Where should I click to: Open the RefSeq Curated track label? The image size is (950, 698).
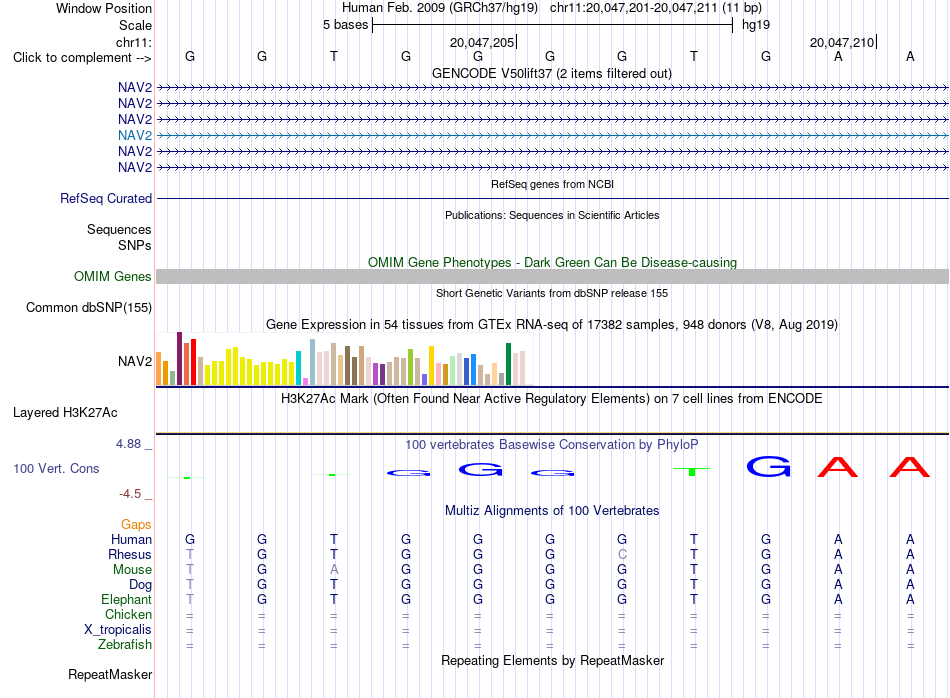click(x=106, y=198)
